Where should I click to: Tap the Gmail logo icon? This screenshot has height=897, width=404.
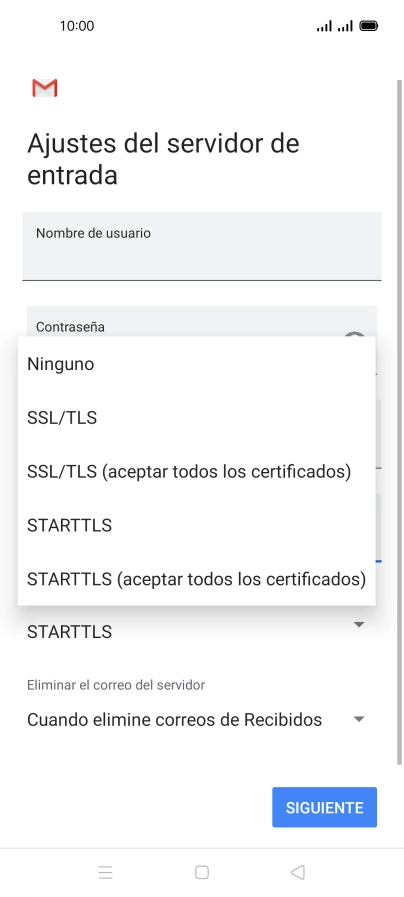tap(45, 88)
